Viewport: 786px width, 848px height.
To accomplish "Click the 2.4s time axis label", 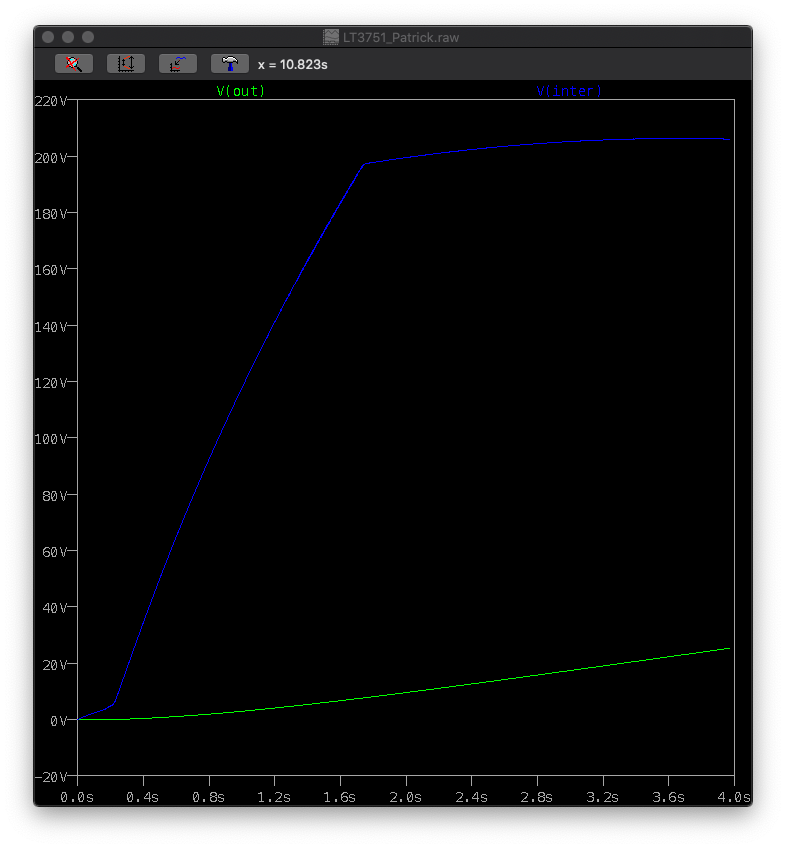I will [471, 797].
